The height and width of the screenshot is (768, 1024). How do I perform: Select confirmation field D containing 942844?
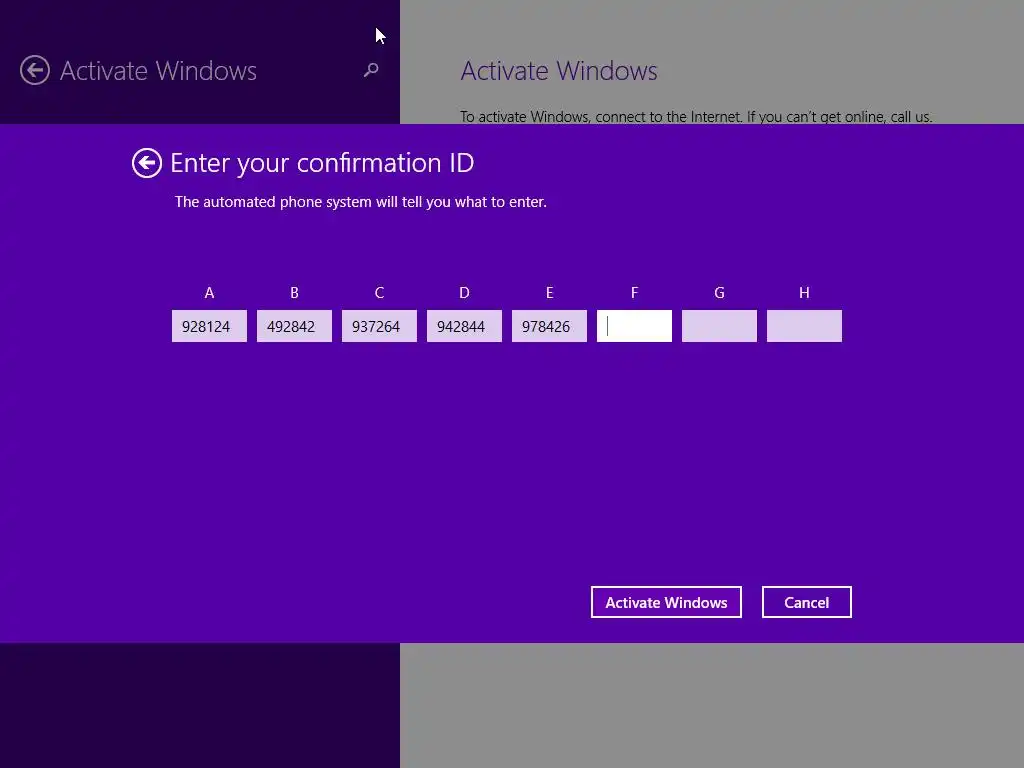coord(464,326)
